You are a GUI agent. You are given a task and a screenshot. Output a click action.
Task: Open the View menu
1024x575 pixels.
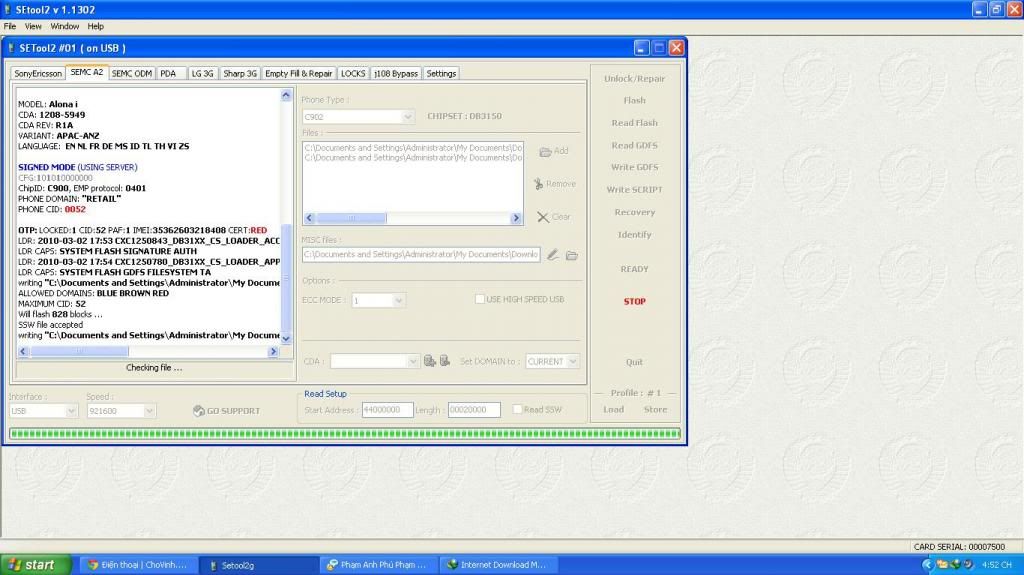pyautogui.click(x=33, y=27)
